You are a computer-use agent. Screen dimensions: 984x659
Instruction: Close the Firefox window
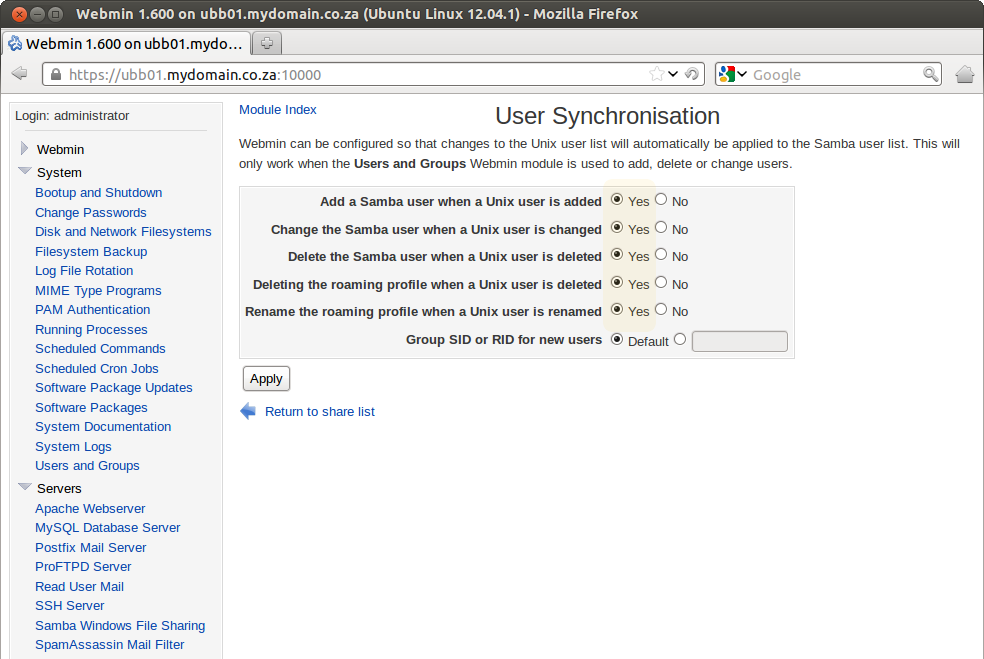[19, 14]
